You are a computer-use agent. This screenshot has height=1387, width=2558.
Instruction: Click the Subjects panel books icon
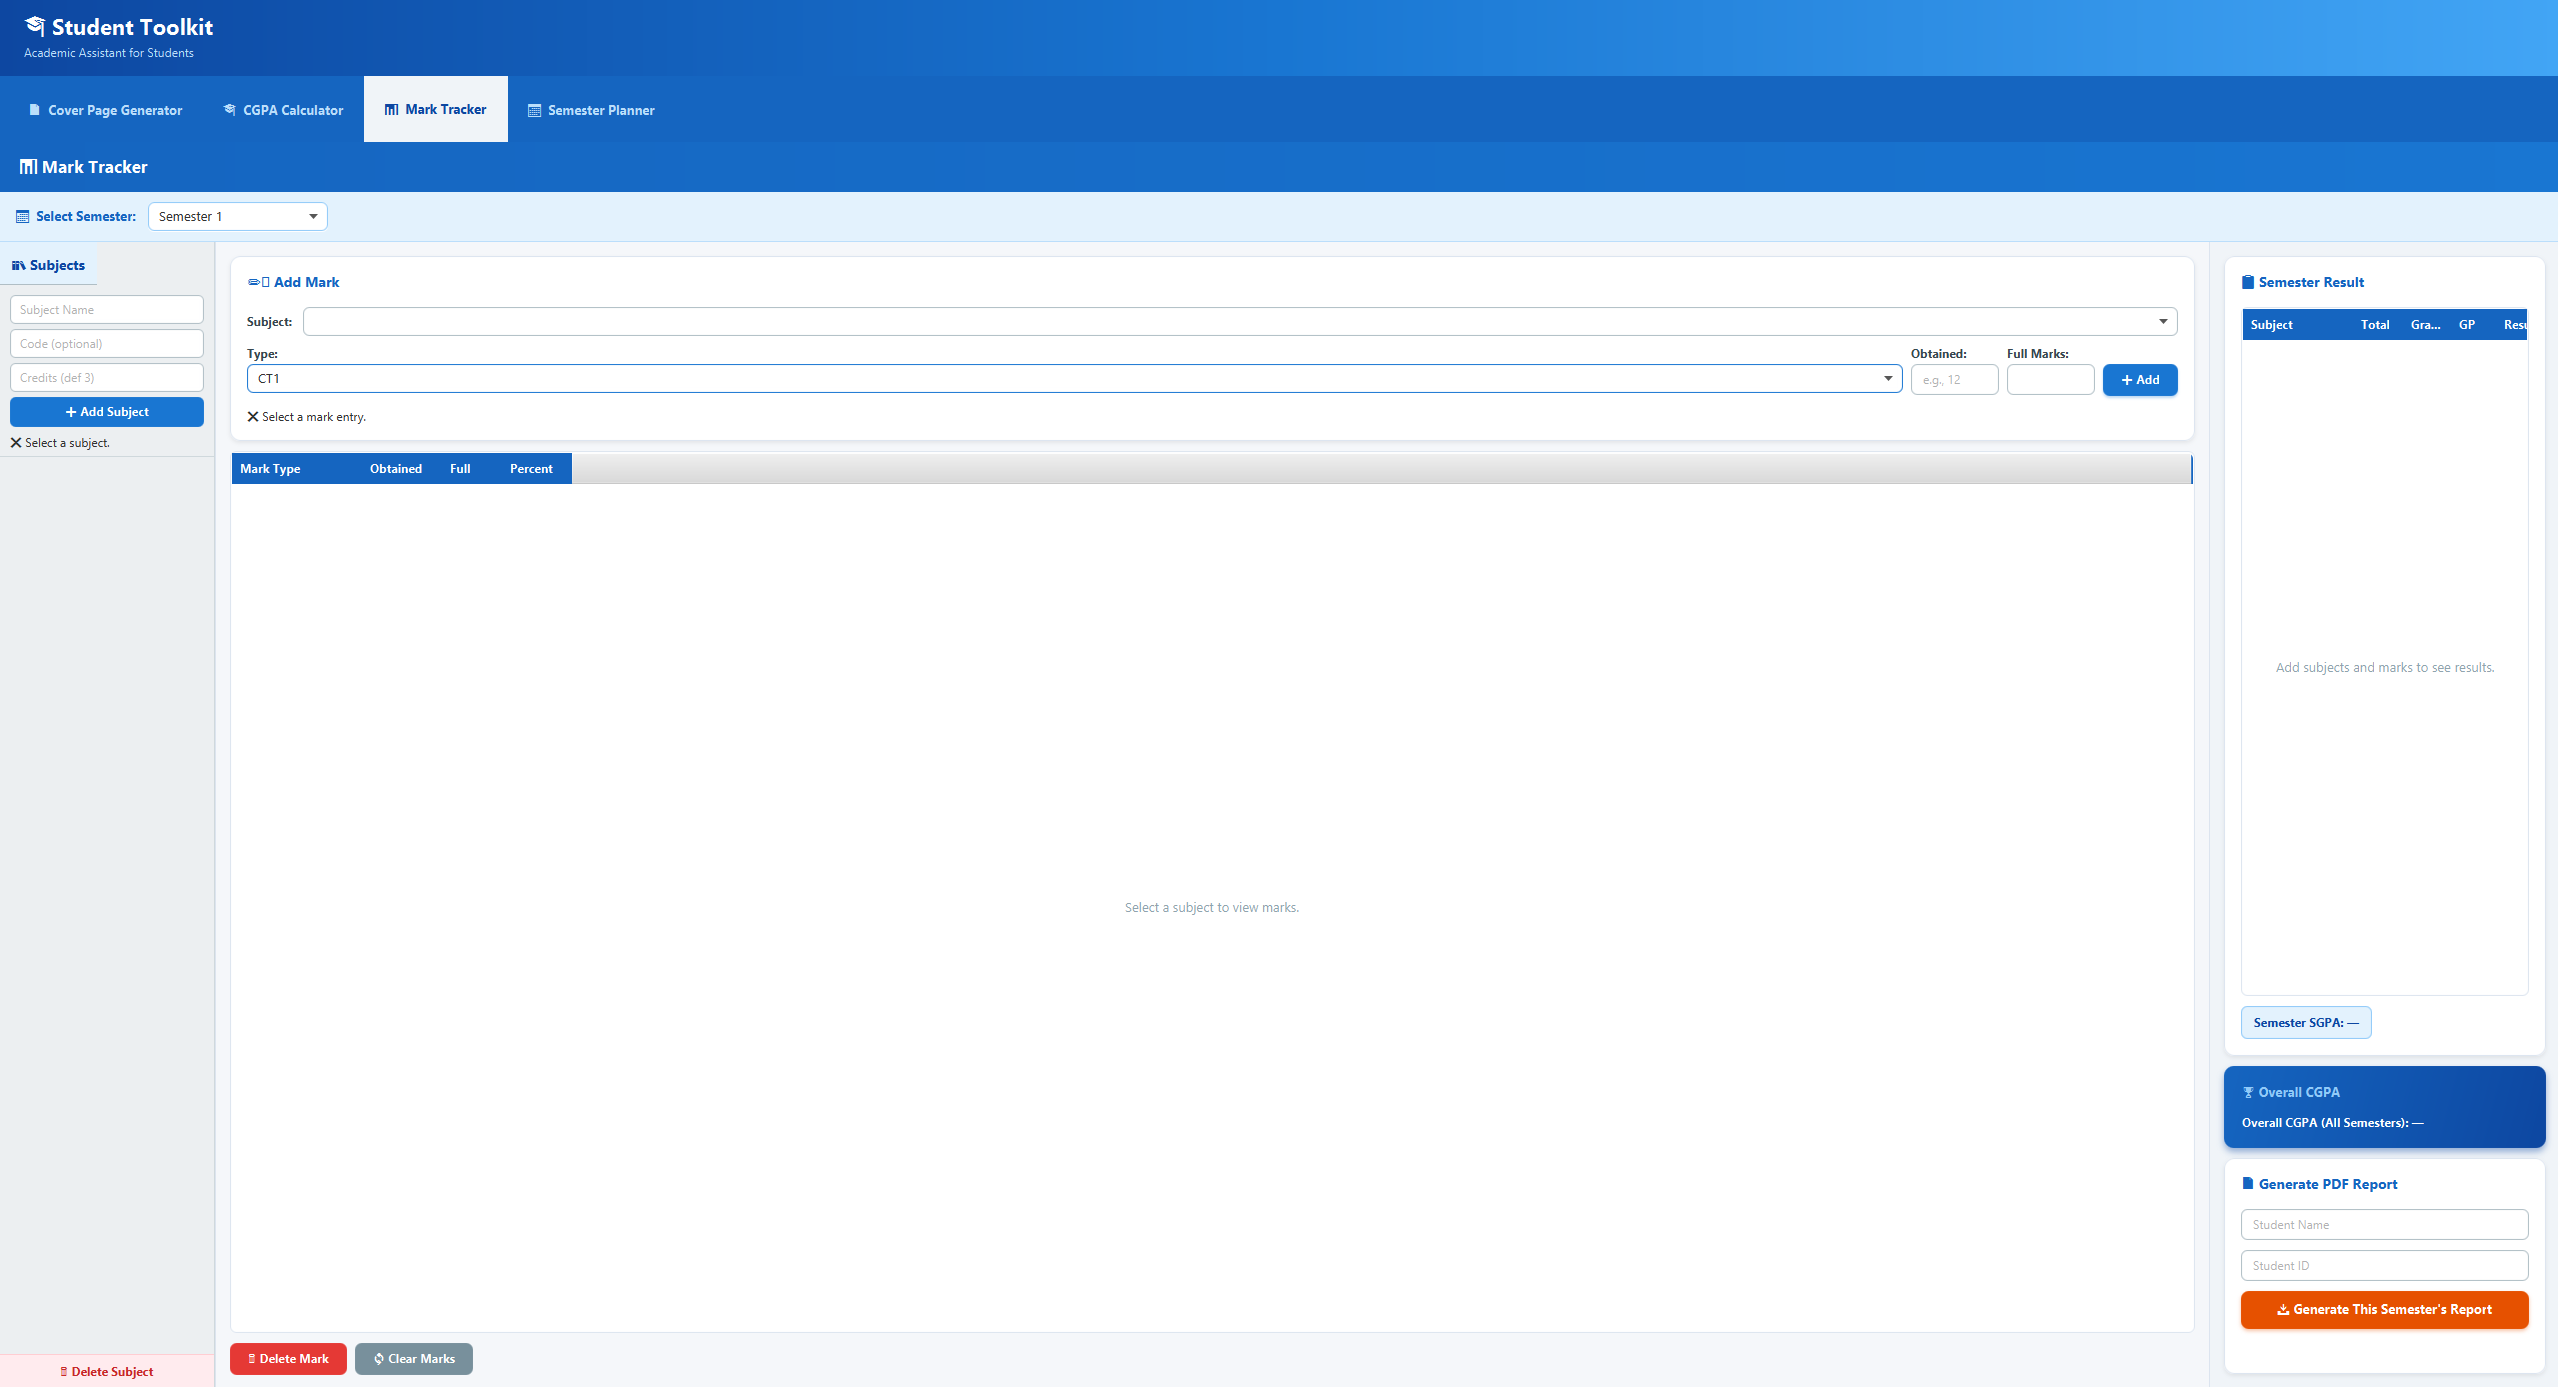click(x=18, y=265)
